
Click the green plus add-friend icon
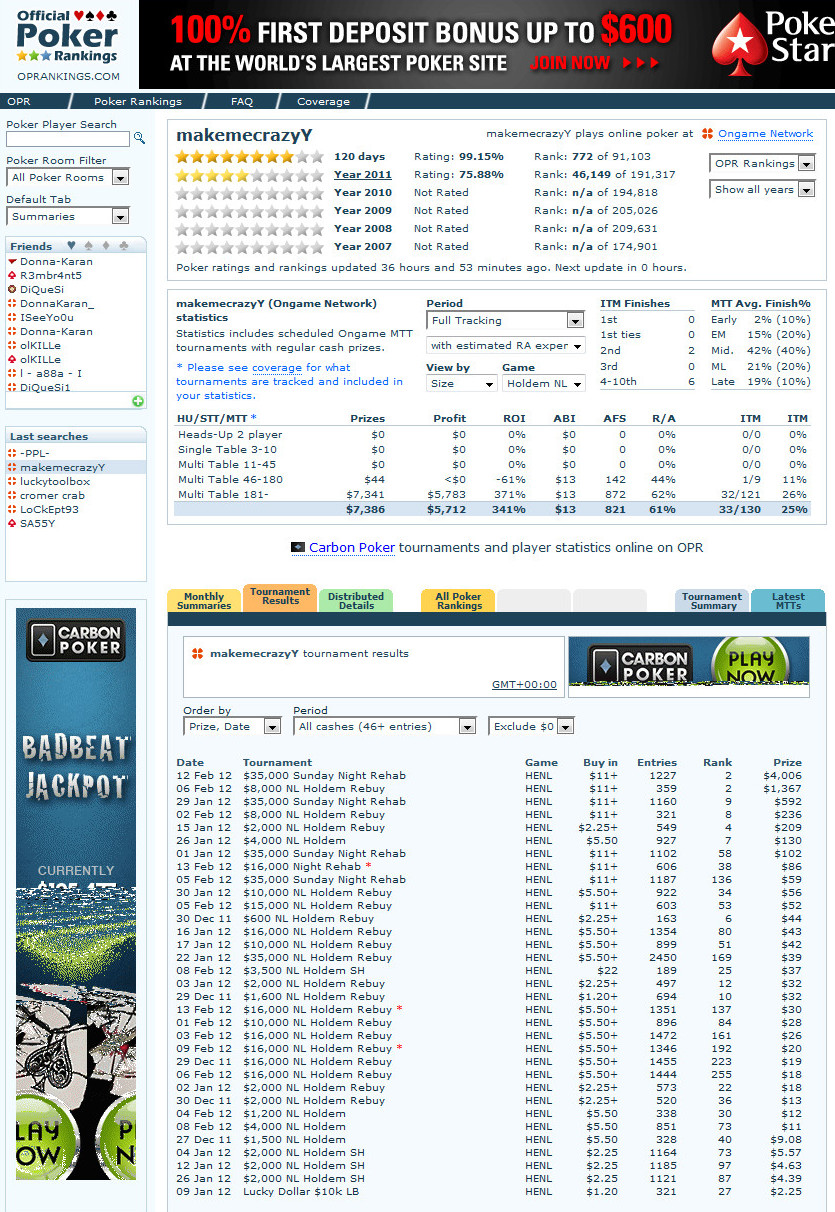[138, 401]
